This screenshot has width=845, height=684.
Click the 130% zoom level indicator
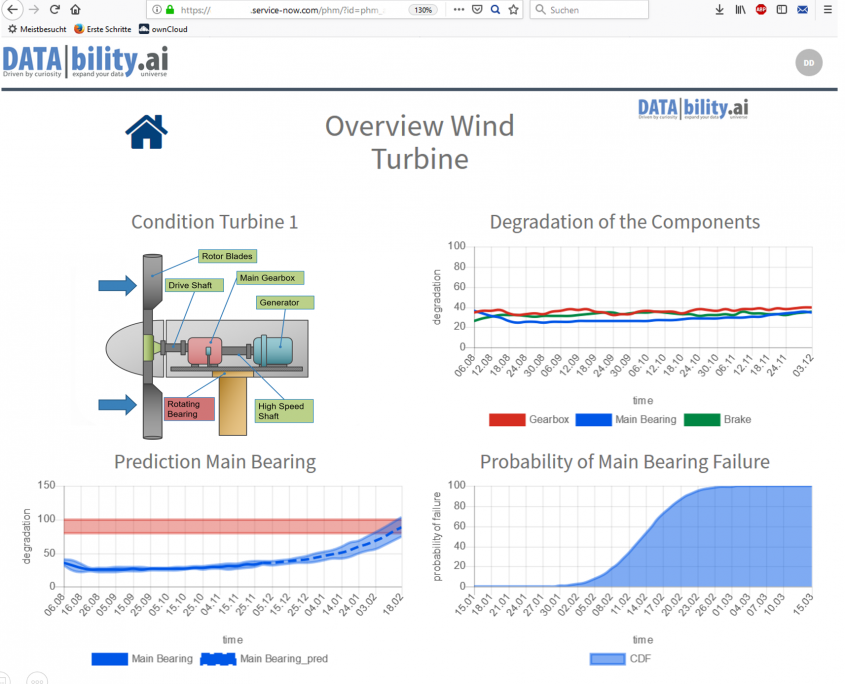click(423, 10)
